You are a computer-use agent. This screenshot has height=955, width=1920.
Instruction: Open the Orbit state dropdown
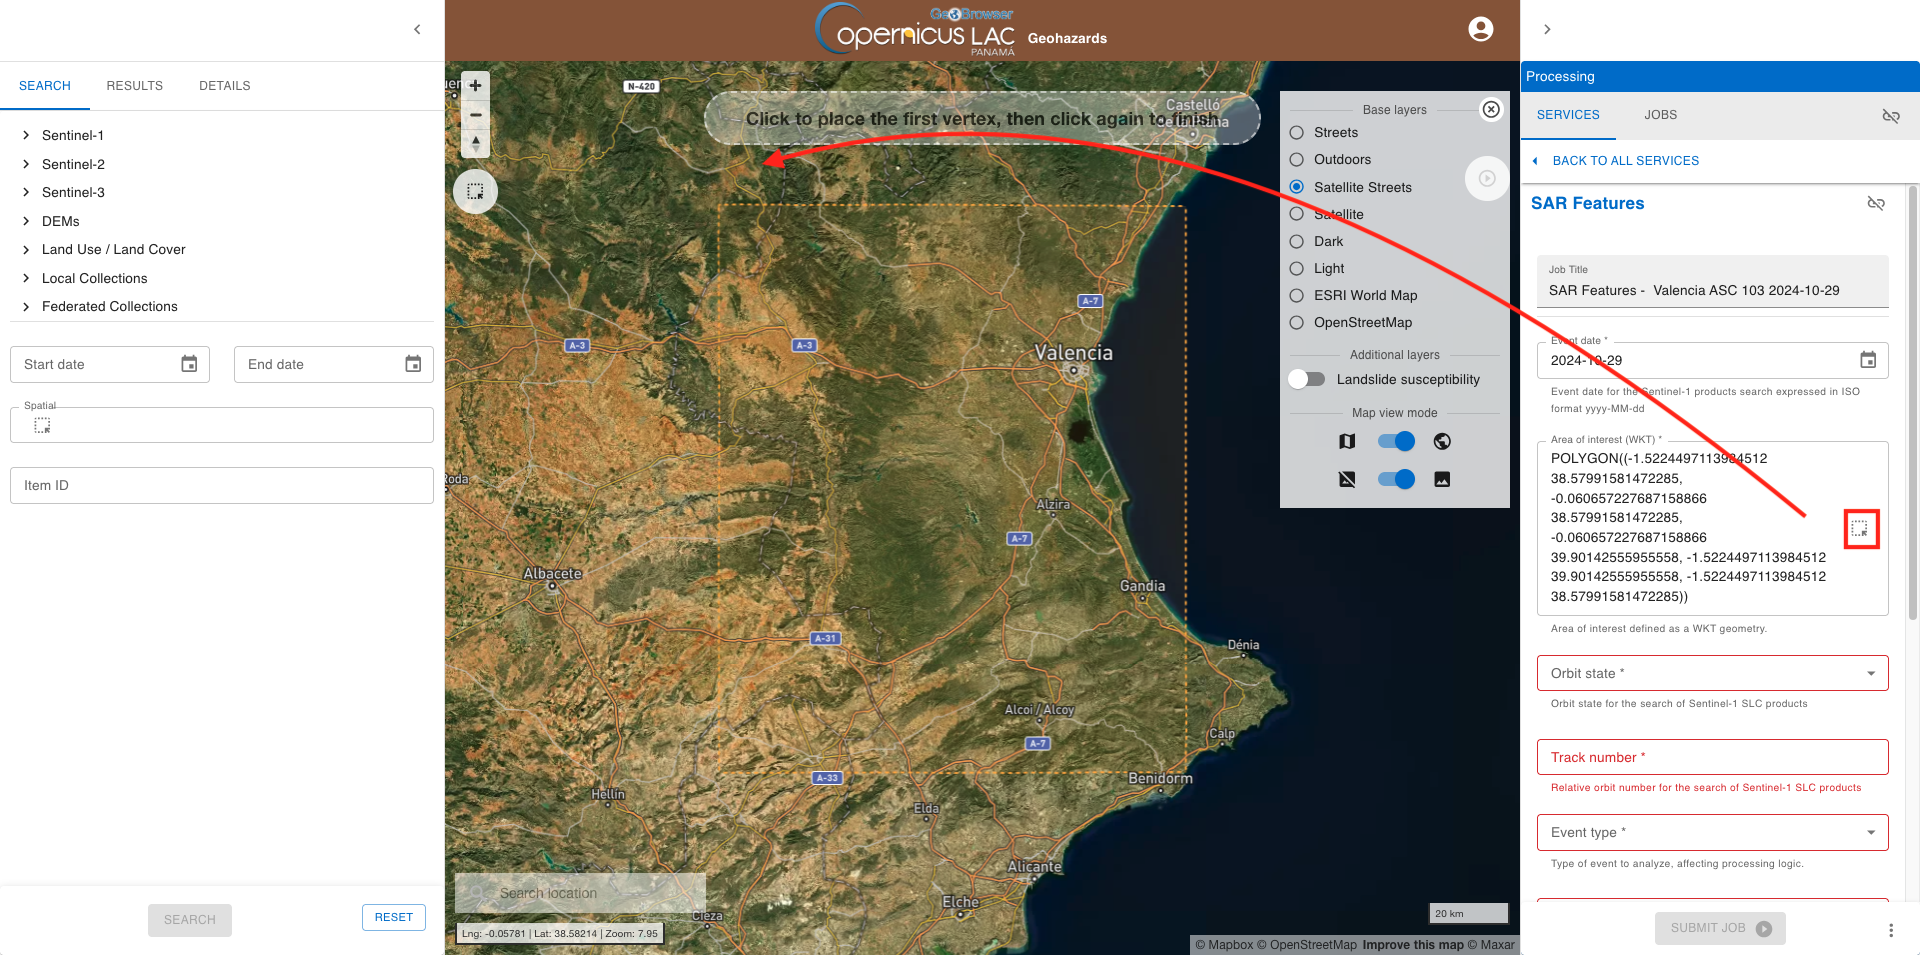pyautogui.click(x=1712, y=673)
